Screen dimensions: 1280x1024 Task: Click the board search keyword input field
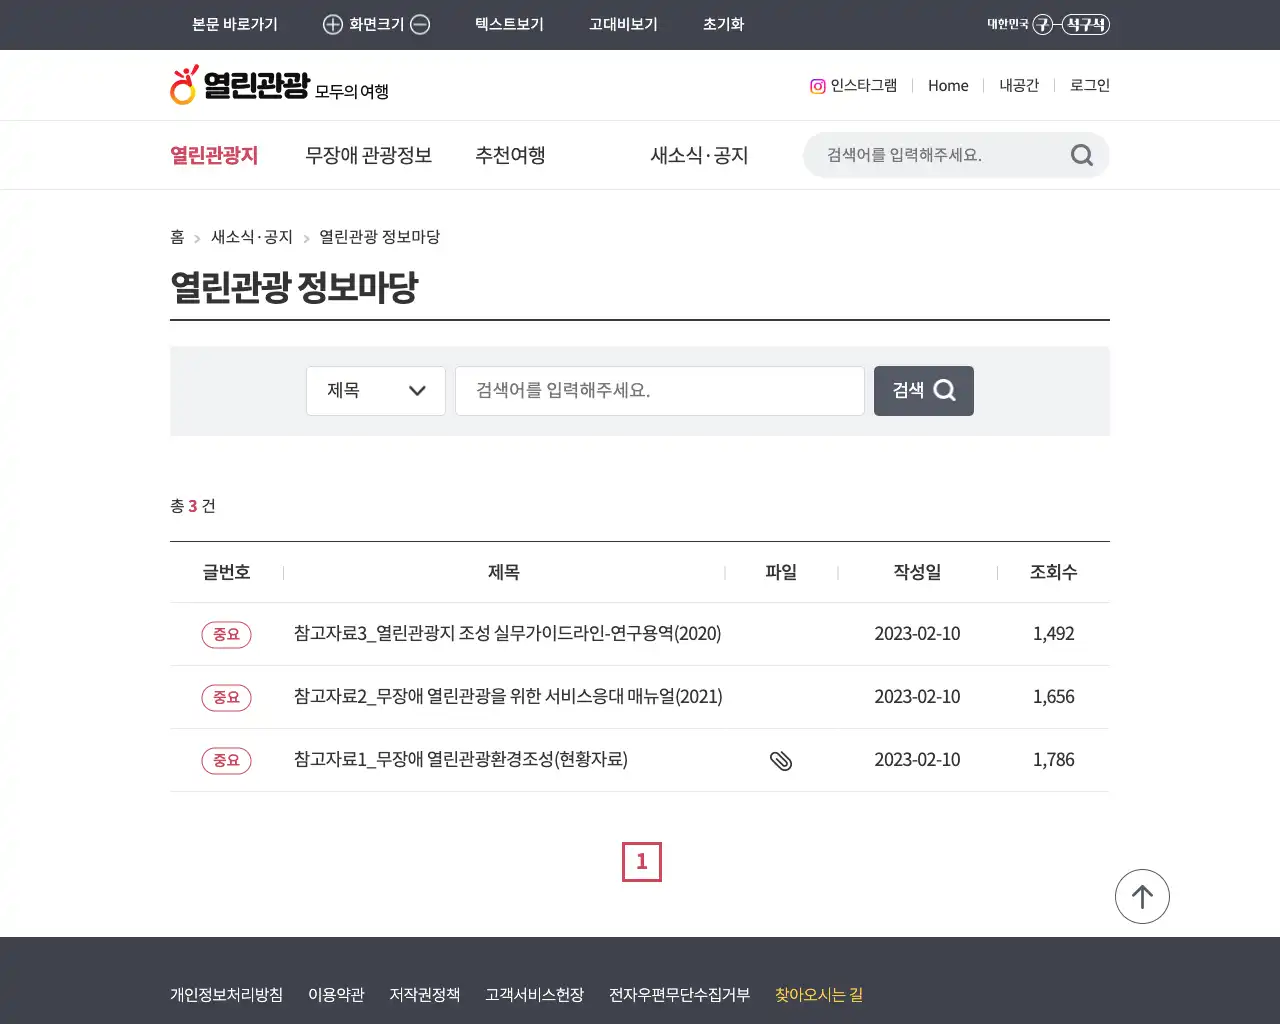pos(660,390)
